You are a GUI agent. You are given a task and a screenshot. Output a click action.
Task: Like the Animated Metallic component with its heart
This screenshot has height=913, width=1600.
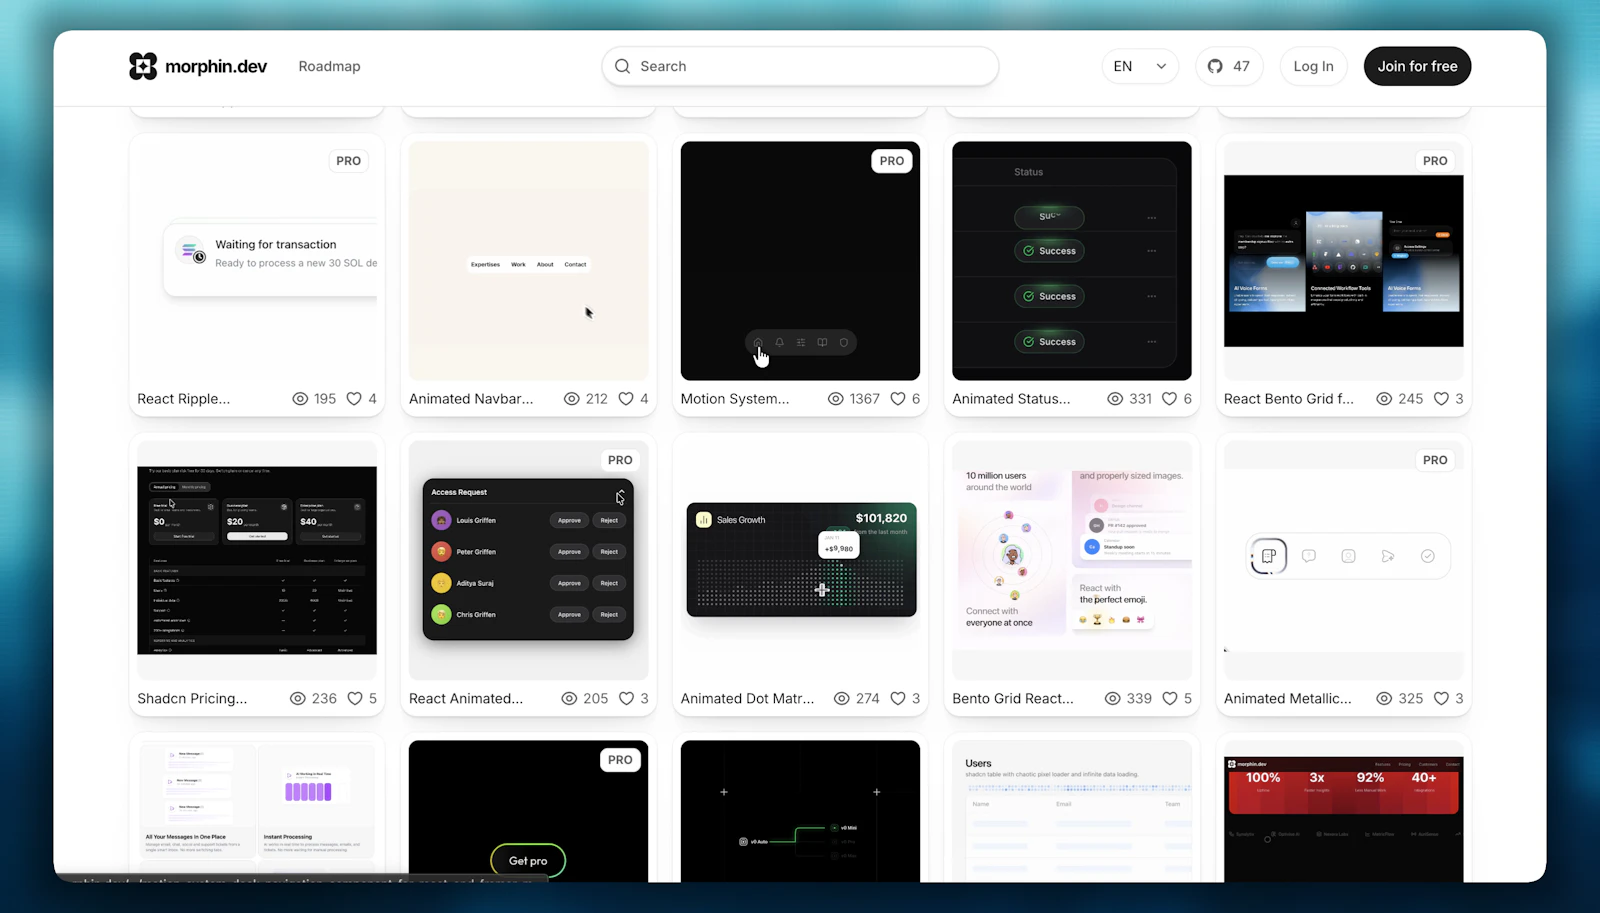(1441, 699)
